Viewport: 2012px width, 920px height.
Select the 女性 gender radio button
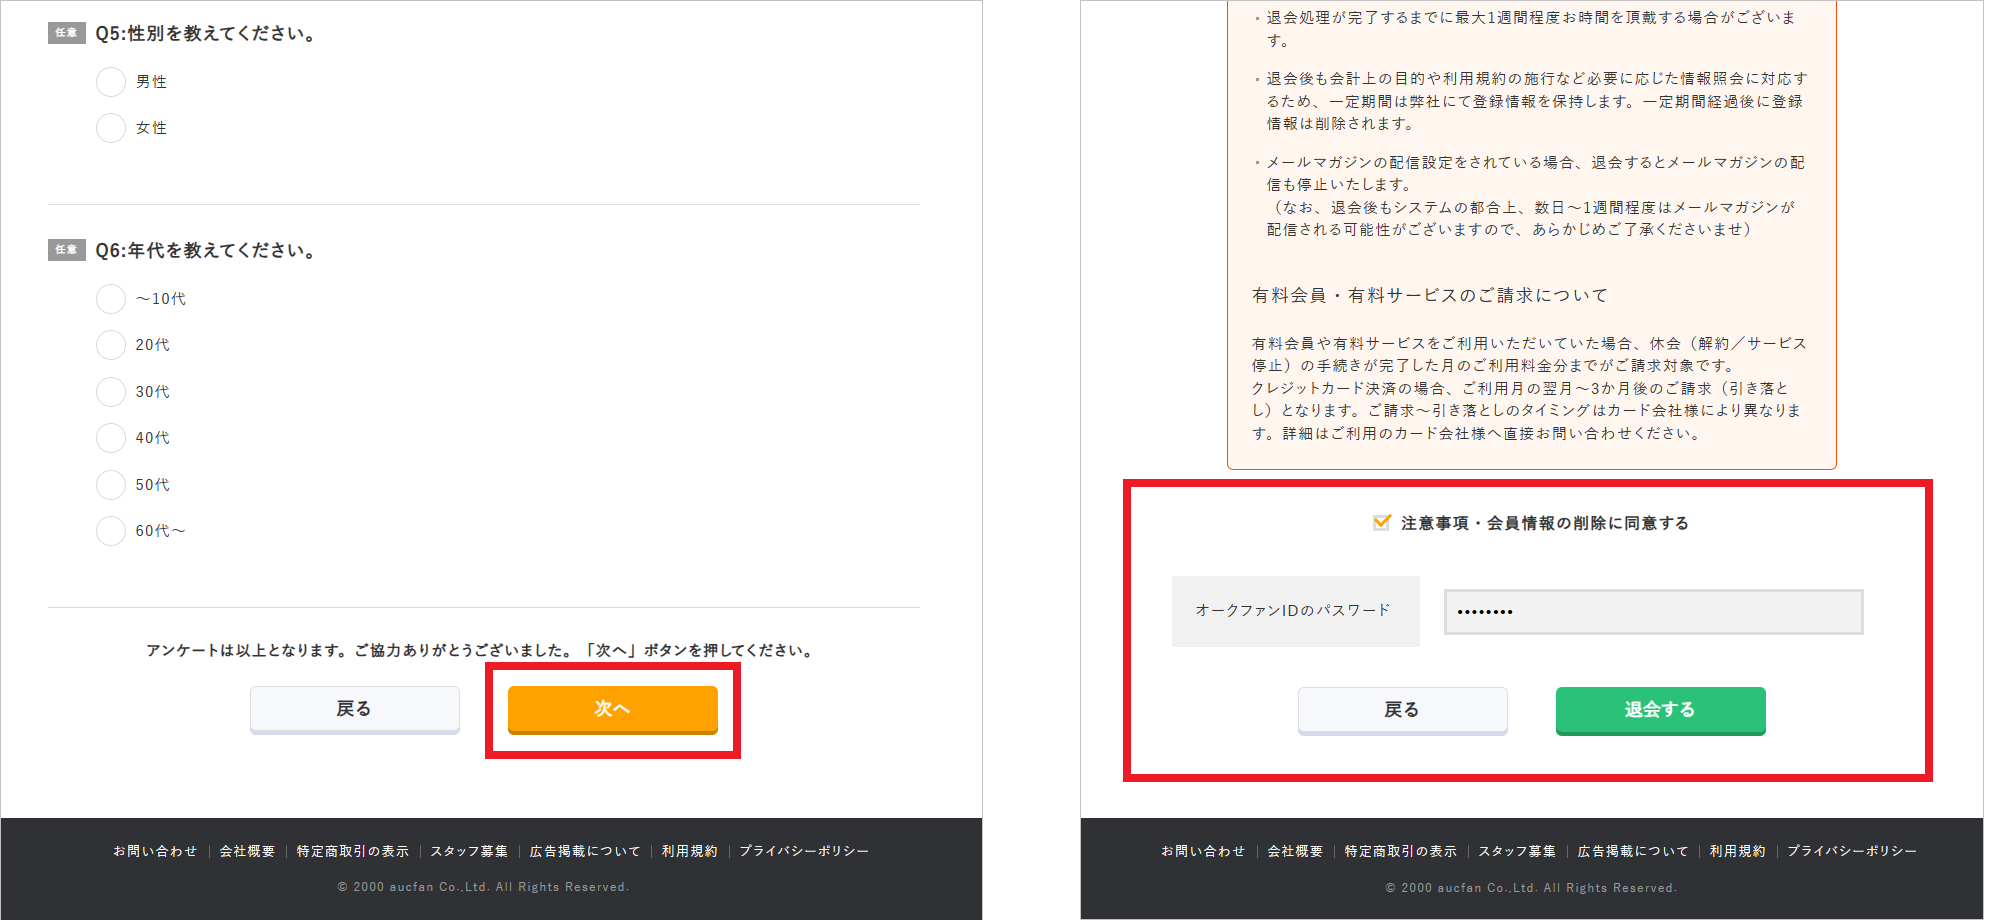(x=110, y=128)
